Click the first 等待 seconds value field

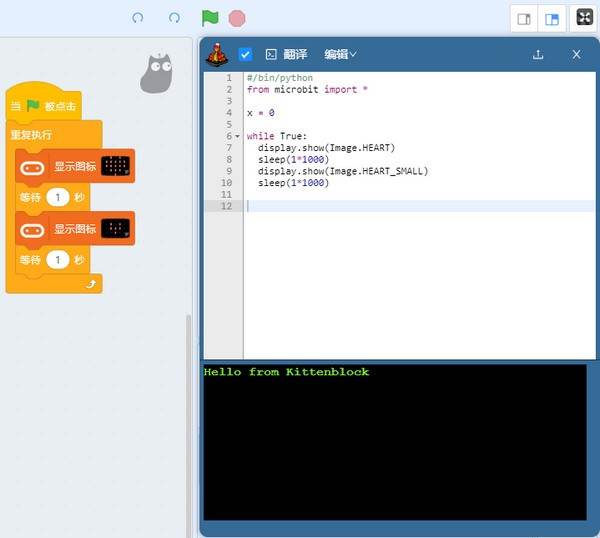(x=58, y=197)
